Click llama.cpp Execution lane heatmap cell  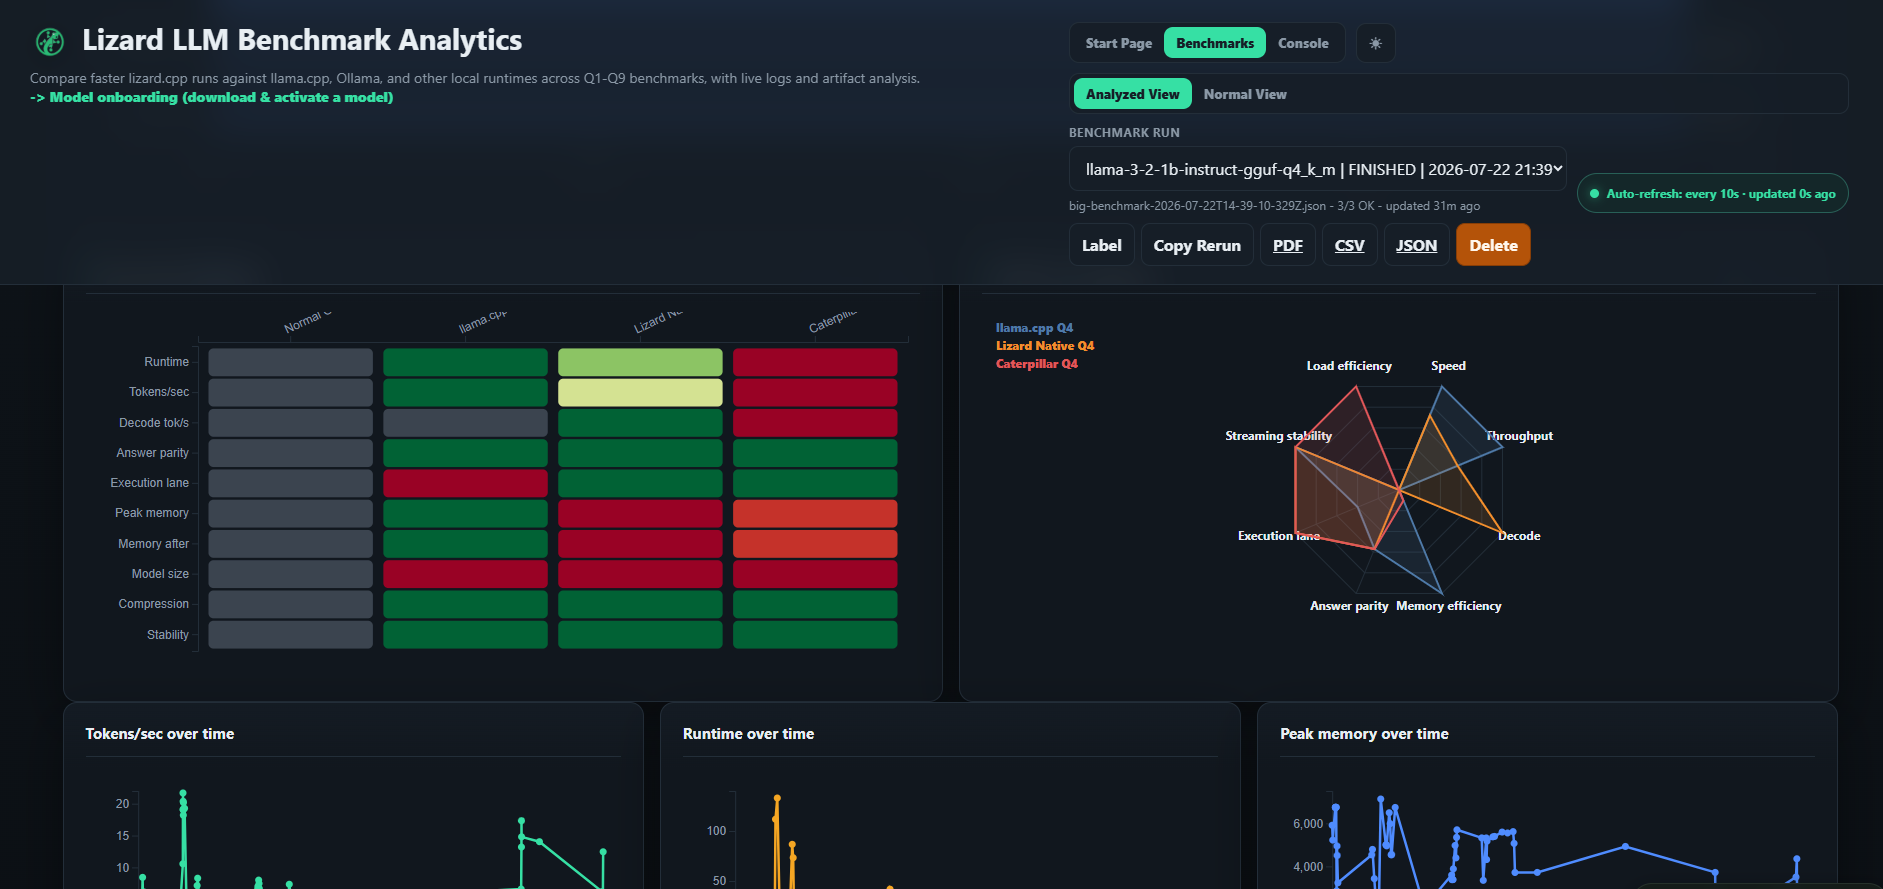coord(465,483)
